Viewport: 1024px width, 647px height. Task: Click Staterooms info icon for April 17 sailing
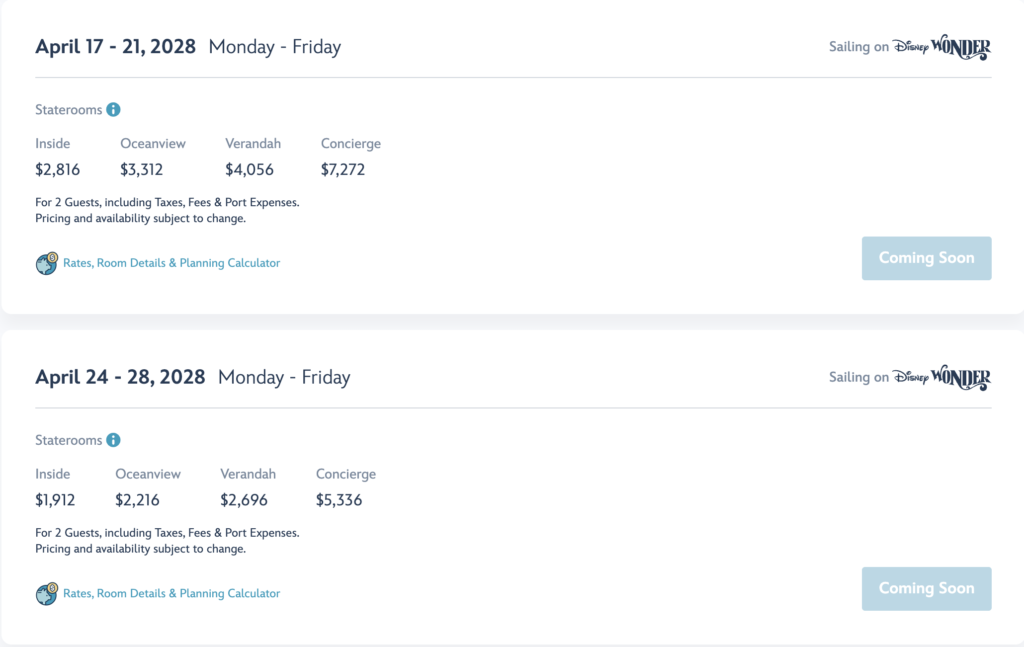[x=113, y=110]
